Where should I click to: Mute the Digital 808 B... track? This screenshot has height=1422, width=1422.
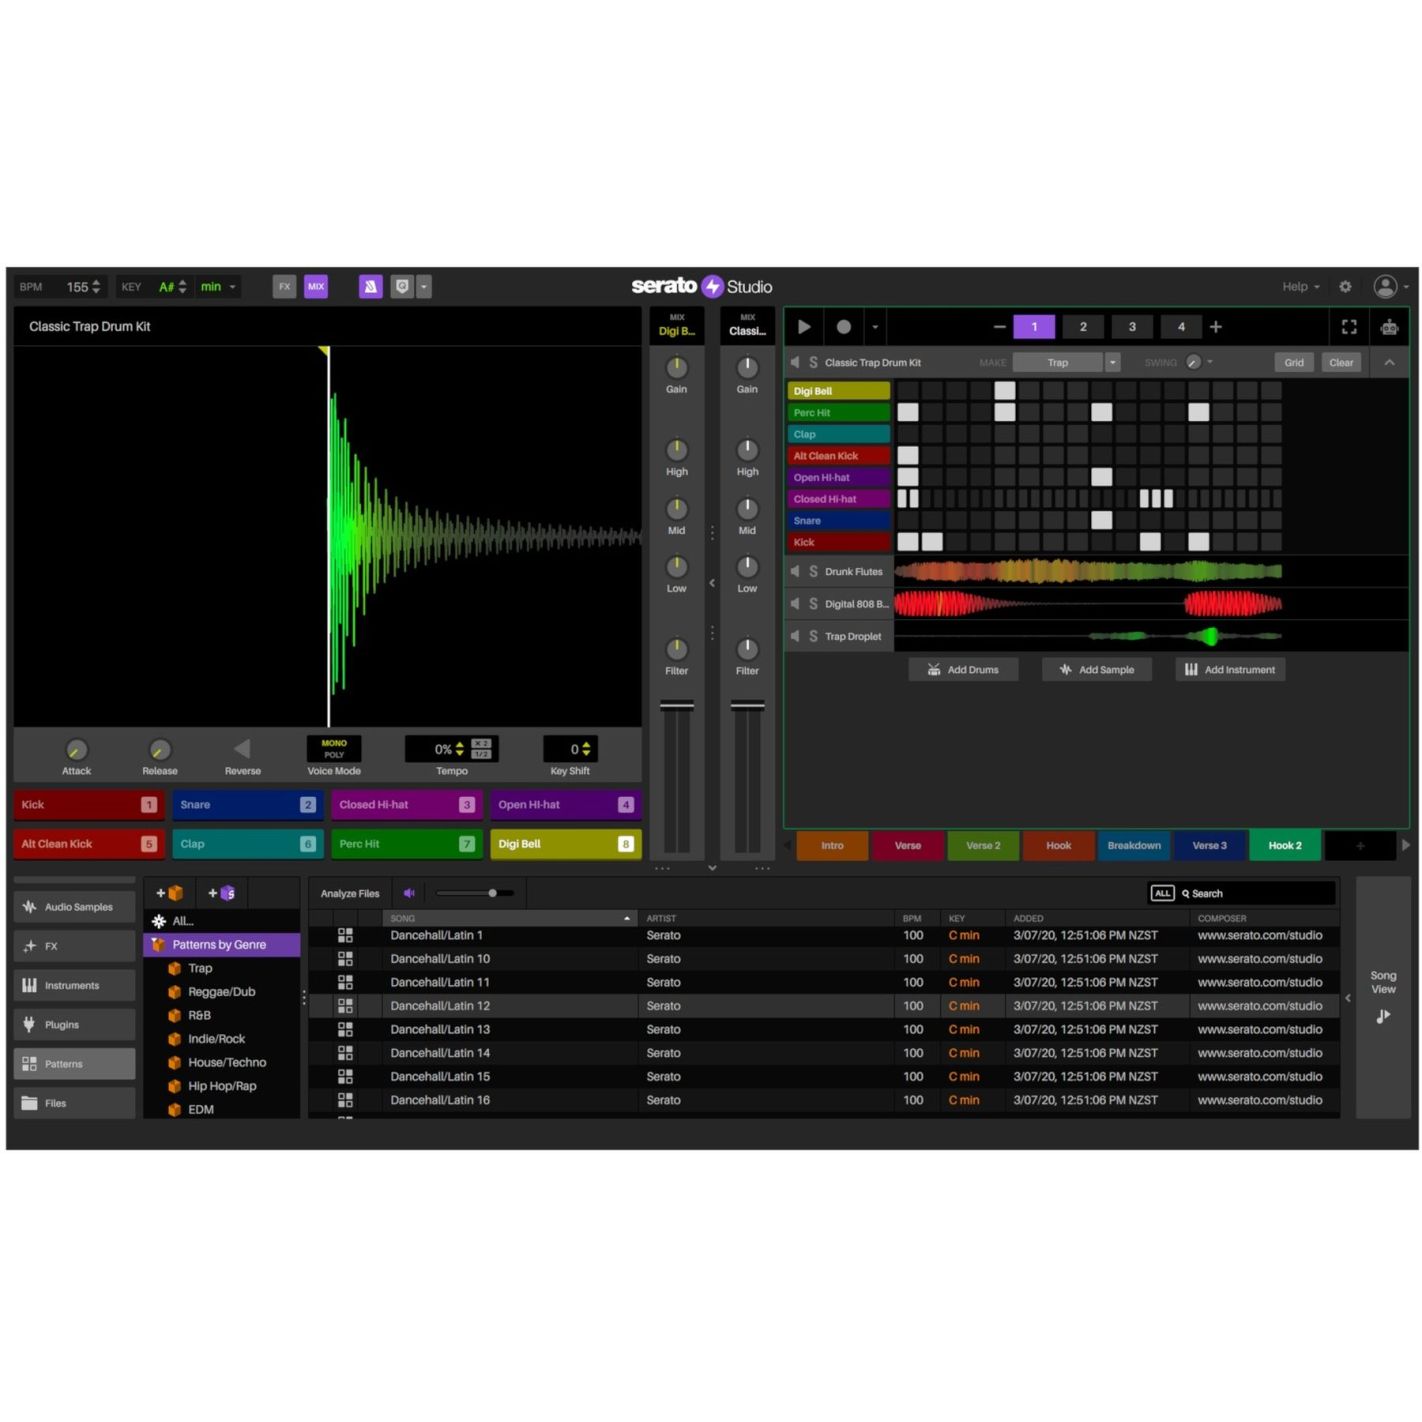pyautogui.click(x=795, y=603)
